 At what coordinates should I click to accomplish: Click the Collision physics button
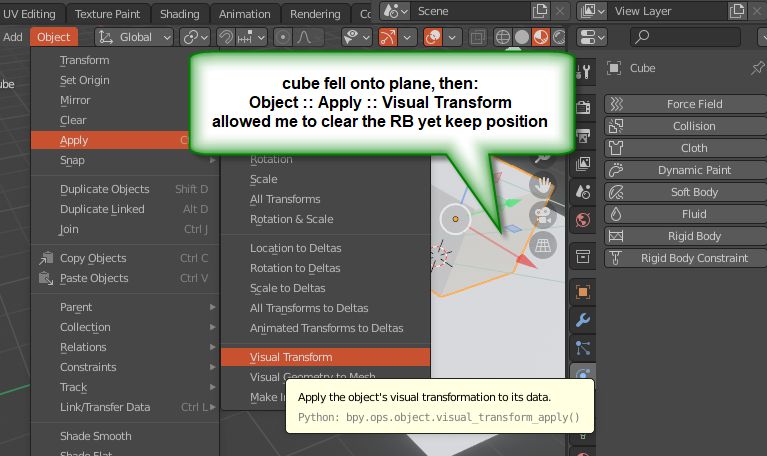[x=686, y=126]
